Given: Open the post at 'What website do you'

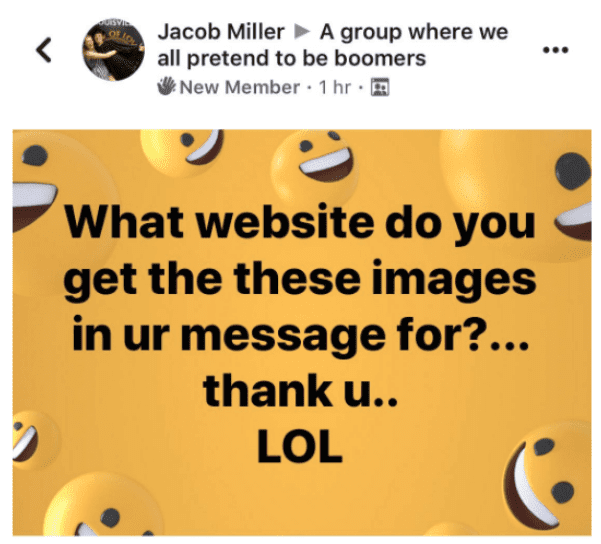Looking at the screenshot, I should (299, 222).
